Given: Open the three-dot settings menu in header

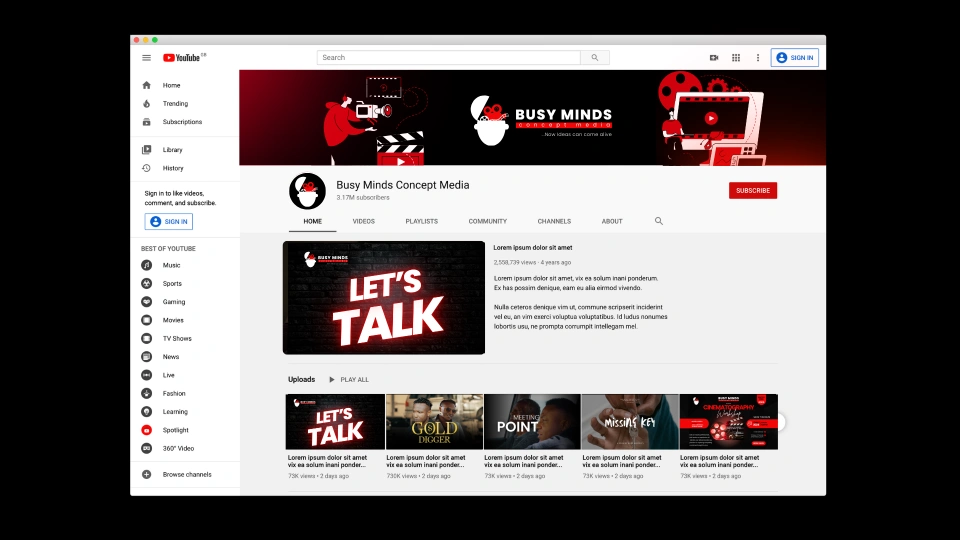Looking at the screenshot, I should [x=758, y=58].
